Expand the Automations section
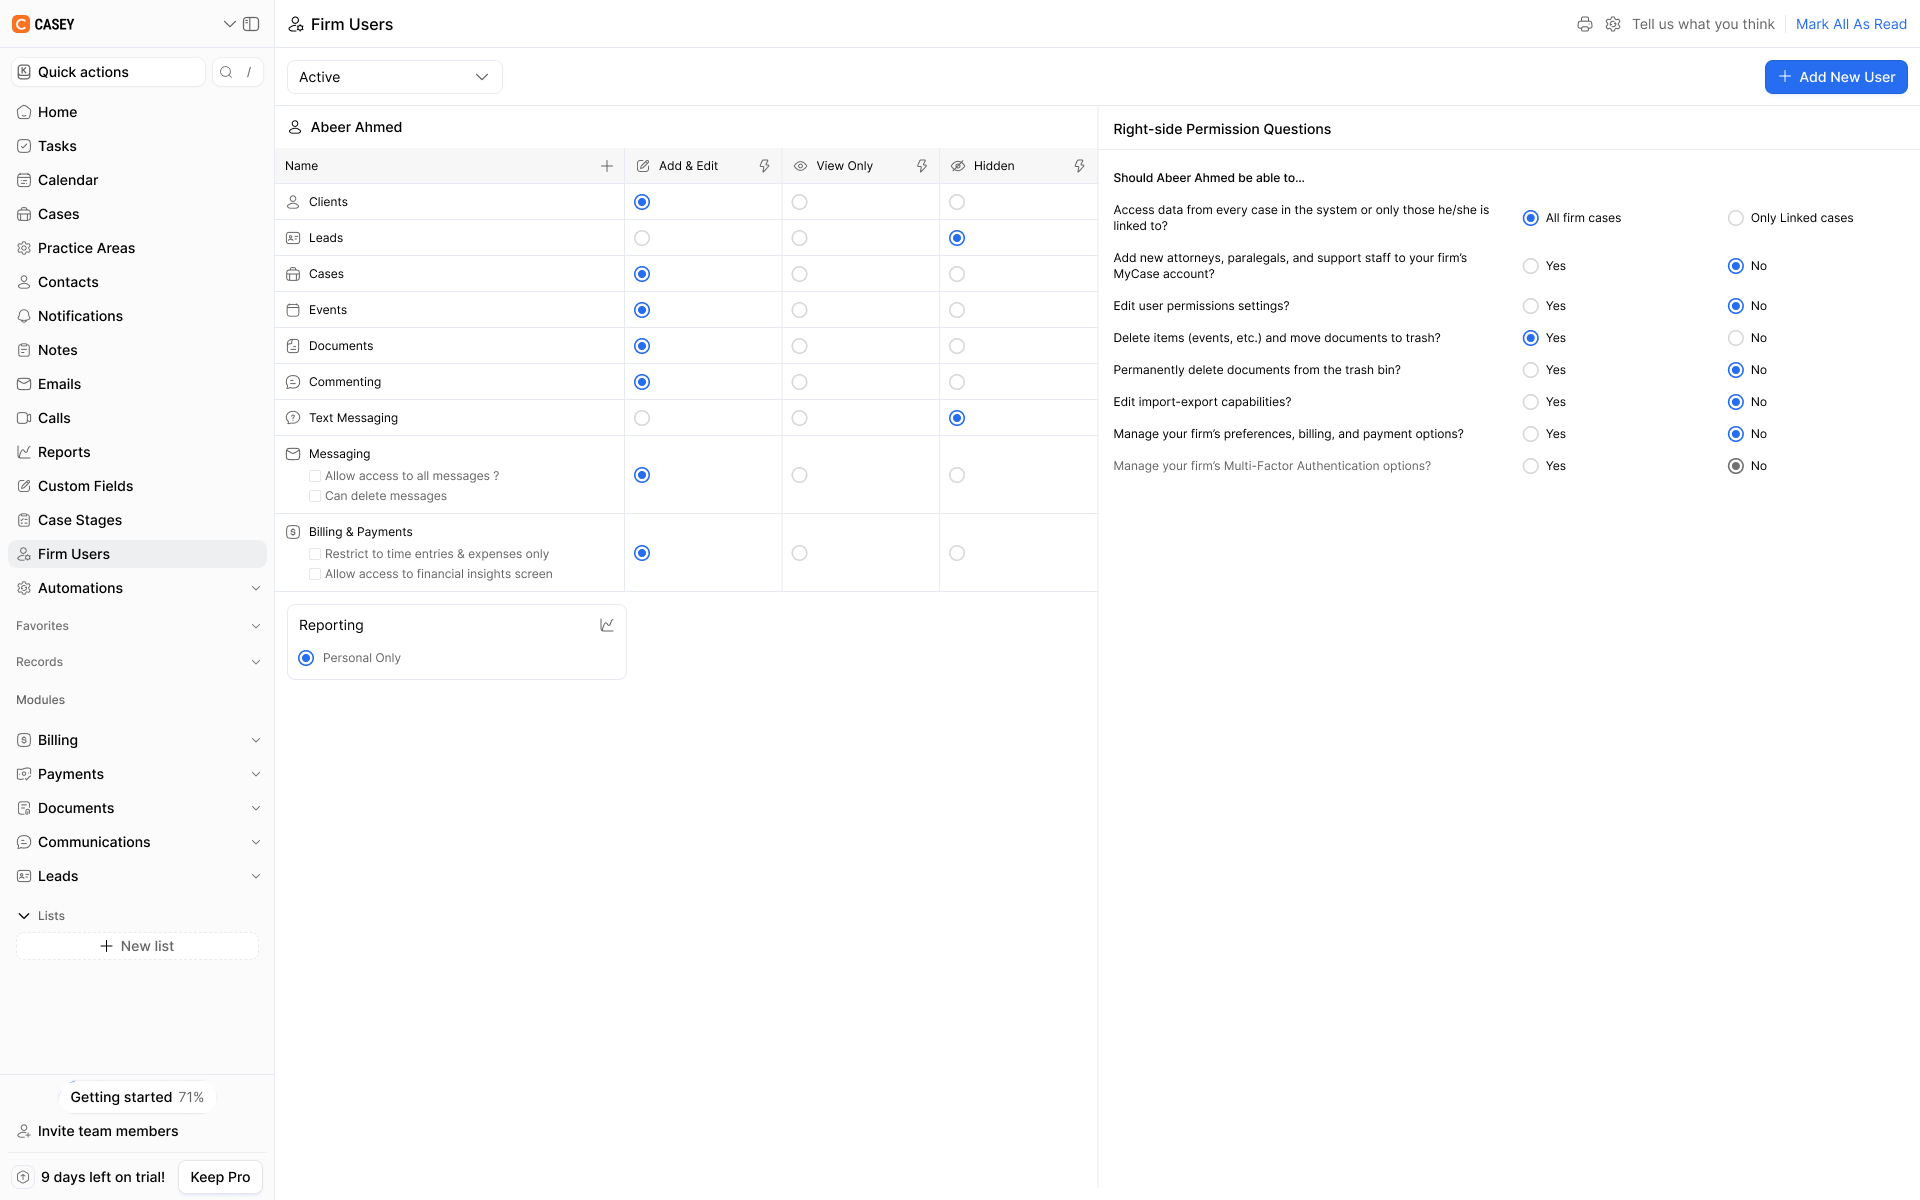Screen dimensions: 1920x1200 pos(256,588)
